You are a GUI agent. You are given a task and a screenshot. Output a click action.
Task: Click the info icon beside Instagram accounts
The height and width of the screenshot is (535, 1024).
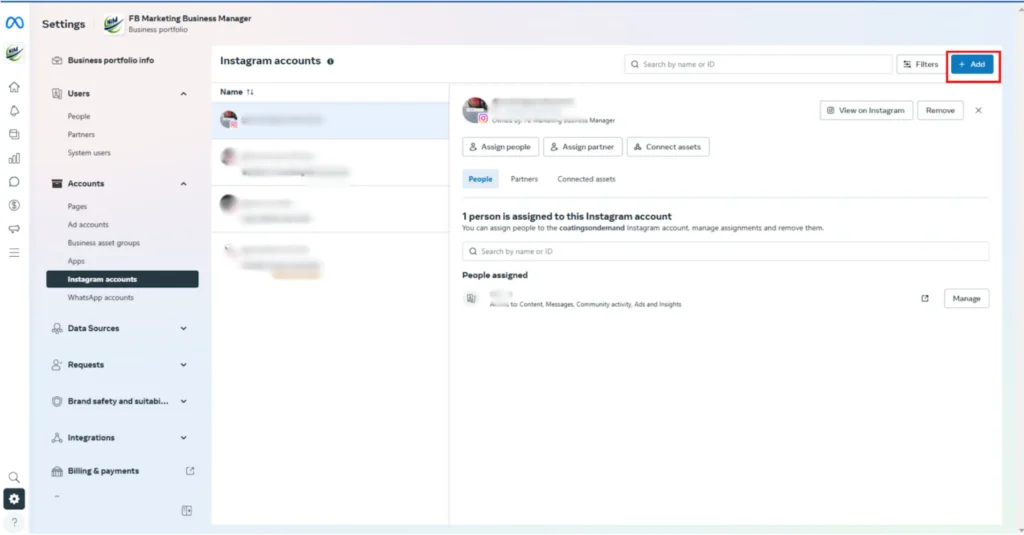coord(330,61)
